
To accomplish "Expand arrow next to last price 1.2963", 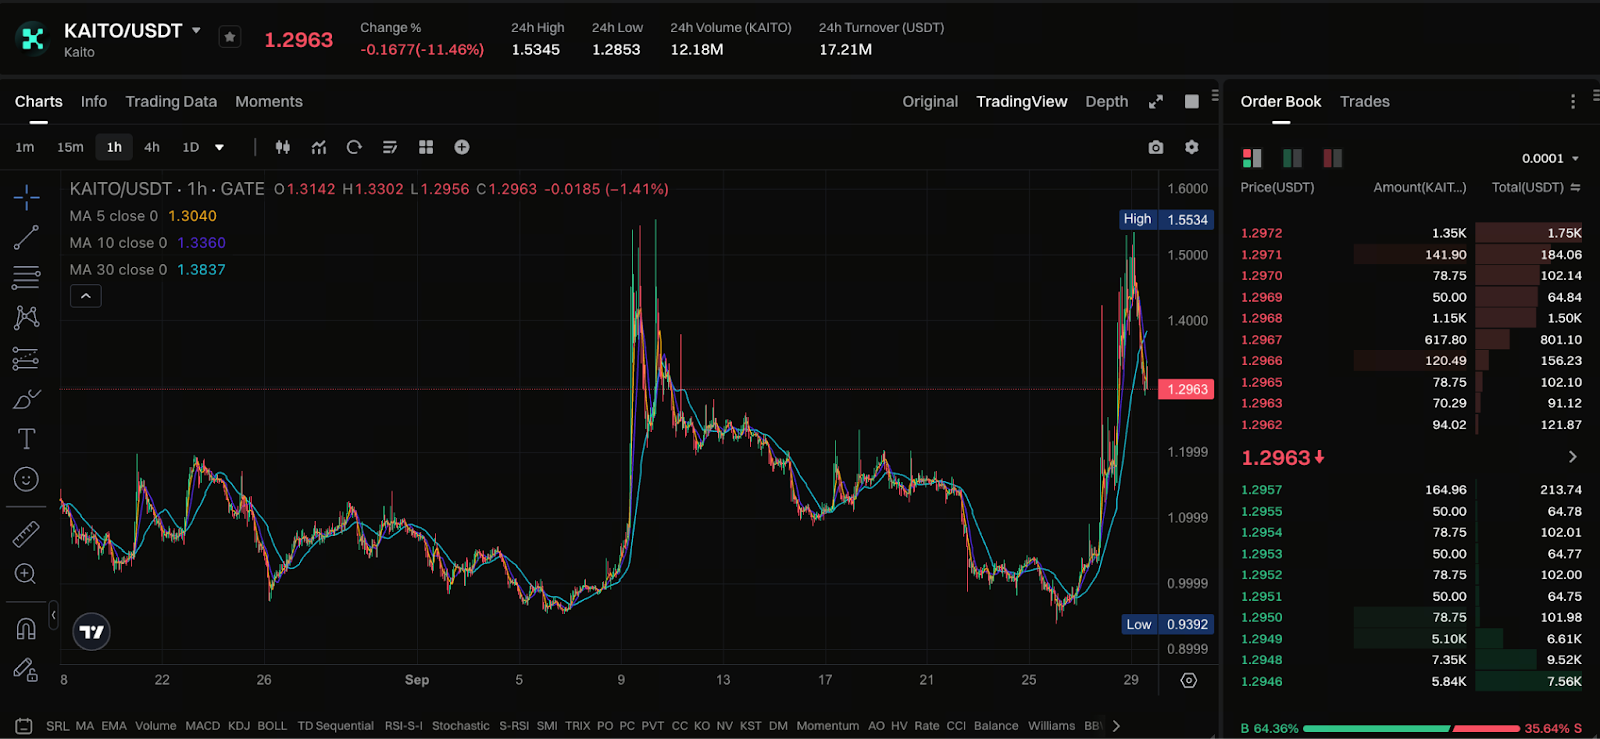I will (x=1573, y=457).
